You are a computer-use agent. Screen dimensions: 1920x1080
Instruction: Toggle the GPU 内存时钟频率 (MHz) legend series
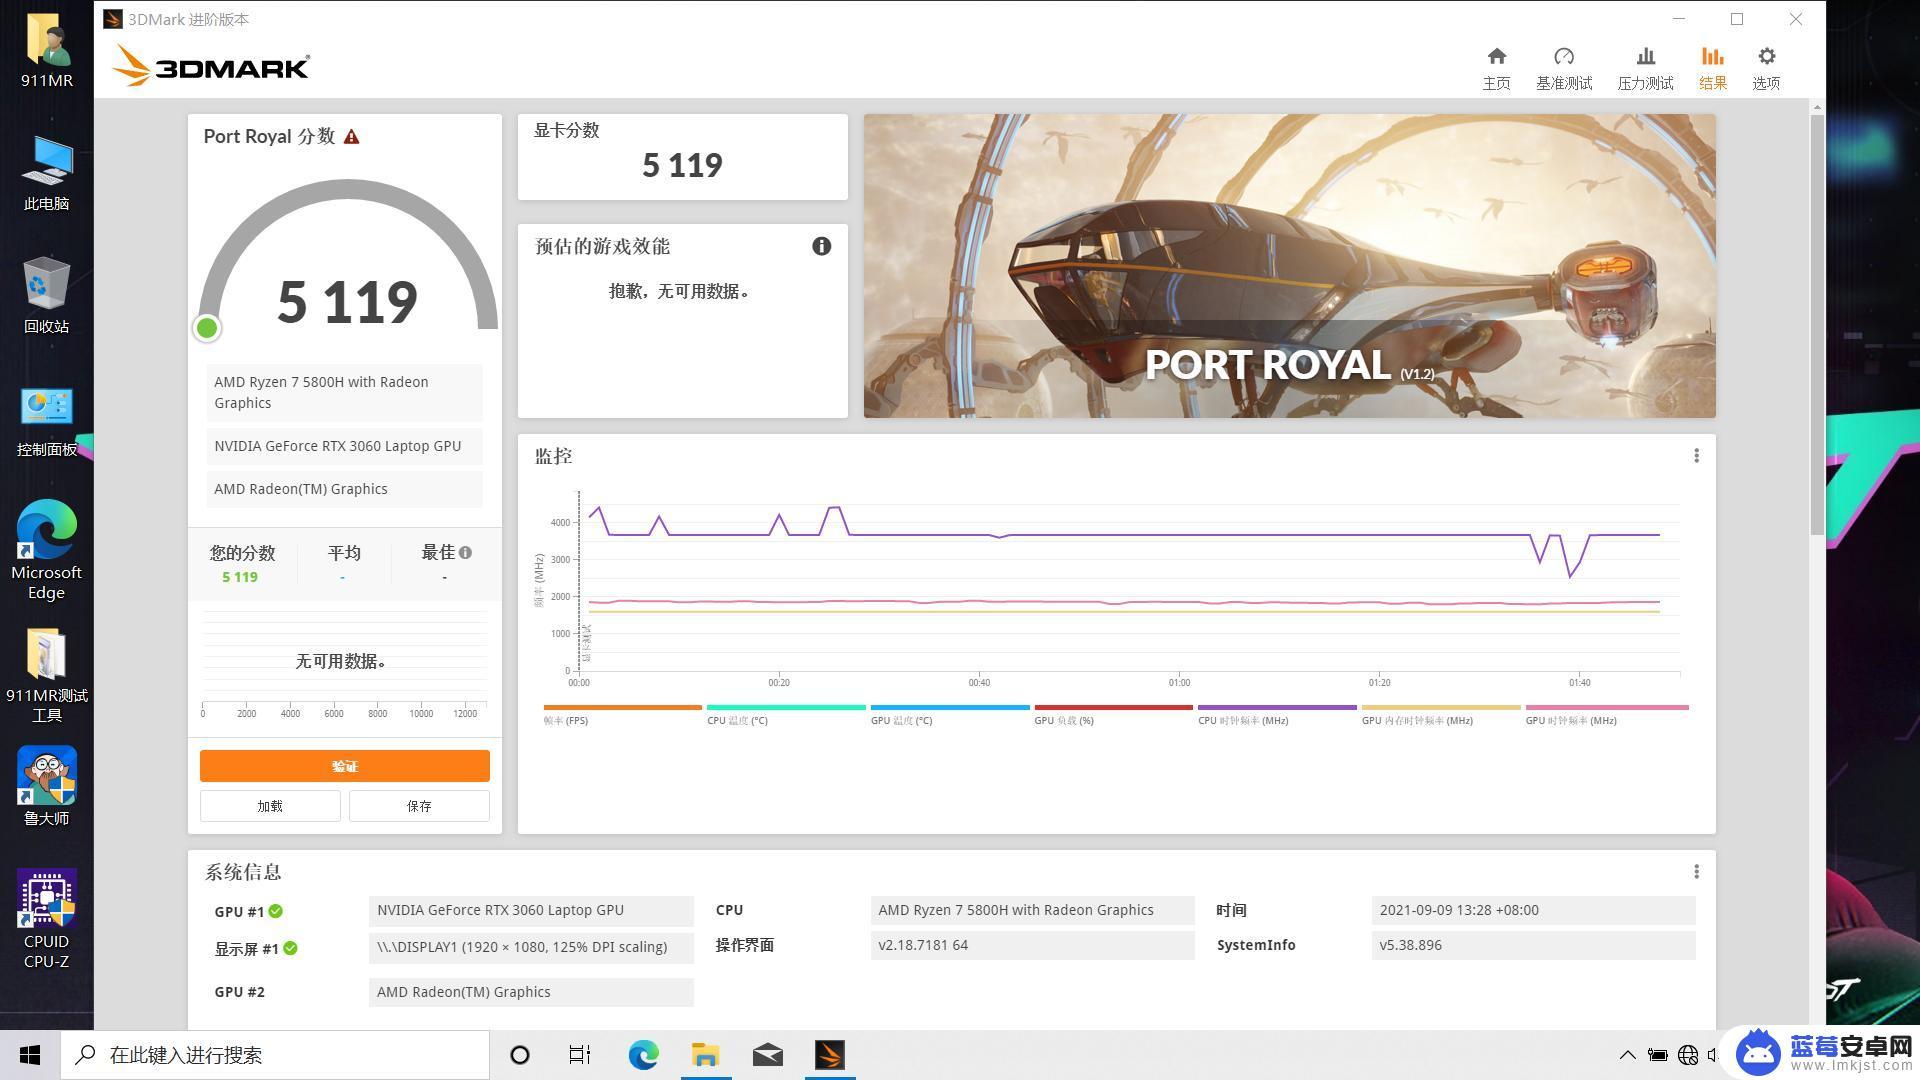[x=1441, y=714]
